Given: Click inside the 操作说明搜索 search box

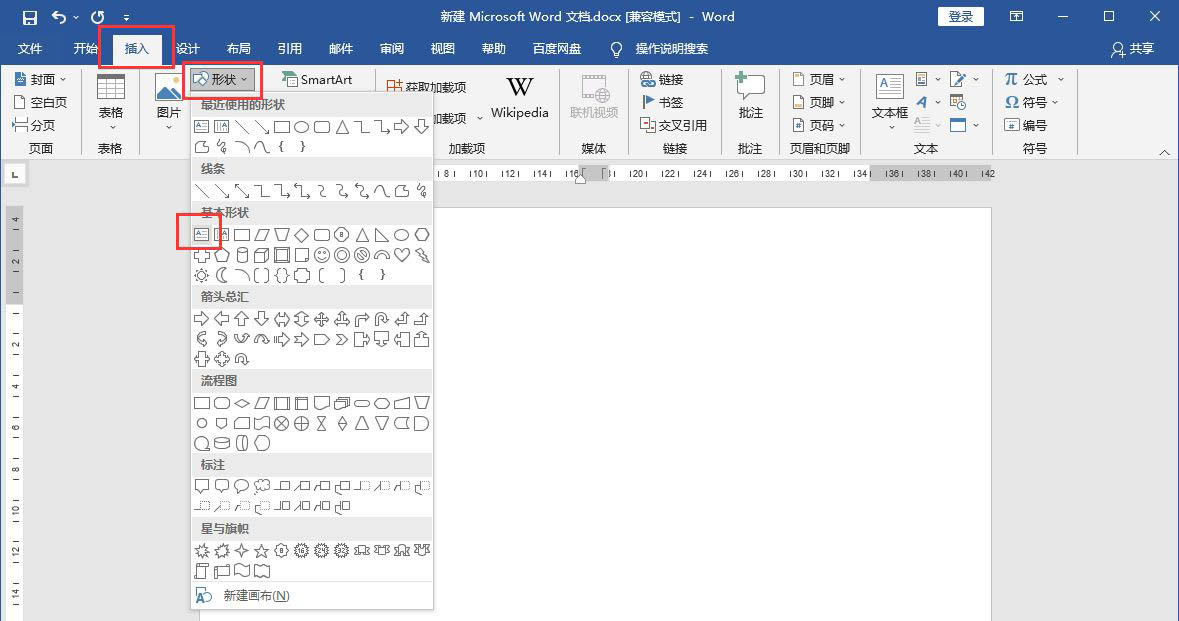Looking at the screenshot, I should pos(670,48).
